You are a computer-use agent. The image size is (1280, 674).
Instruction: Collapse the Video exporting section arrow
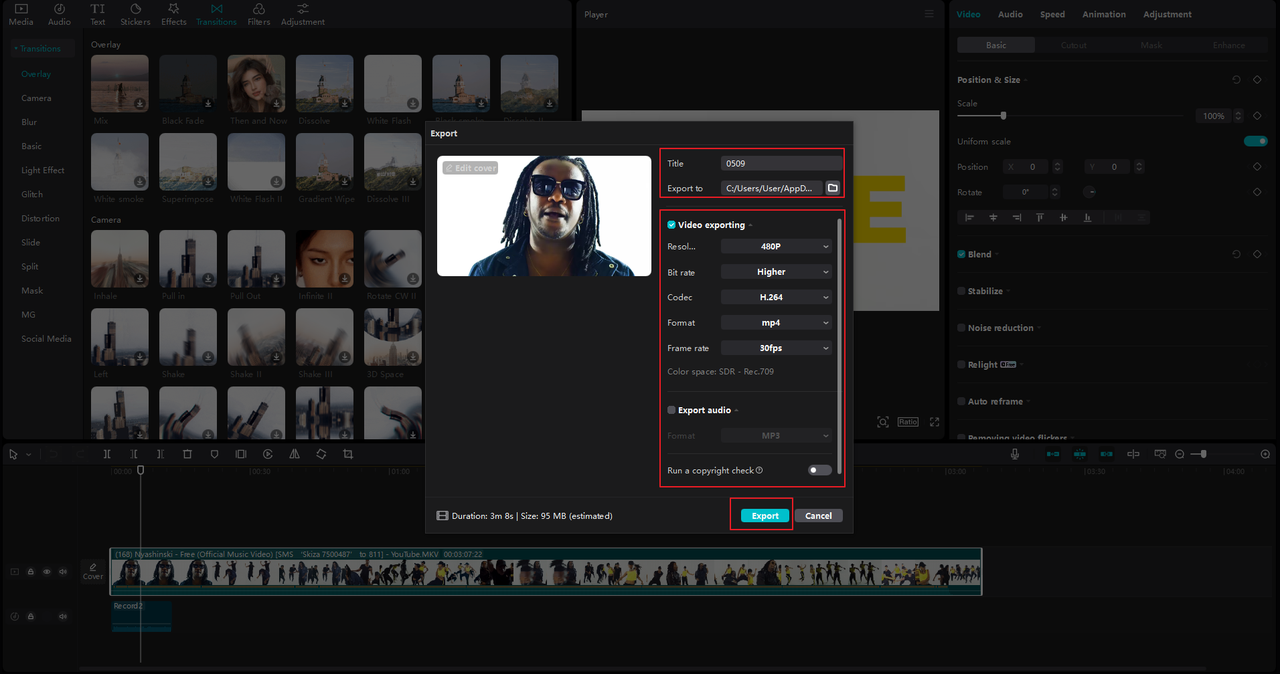(x=751, y=226)
